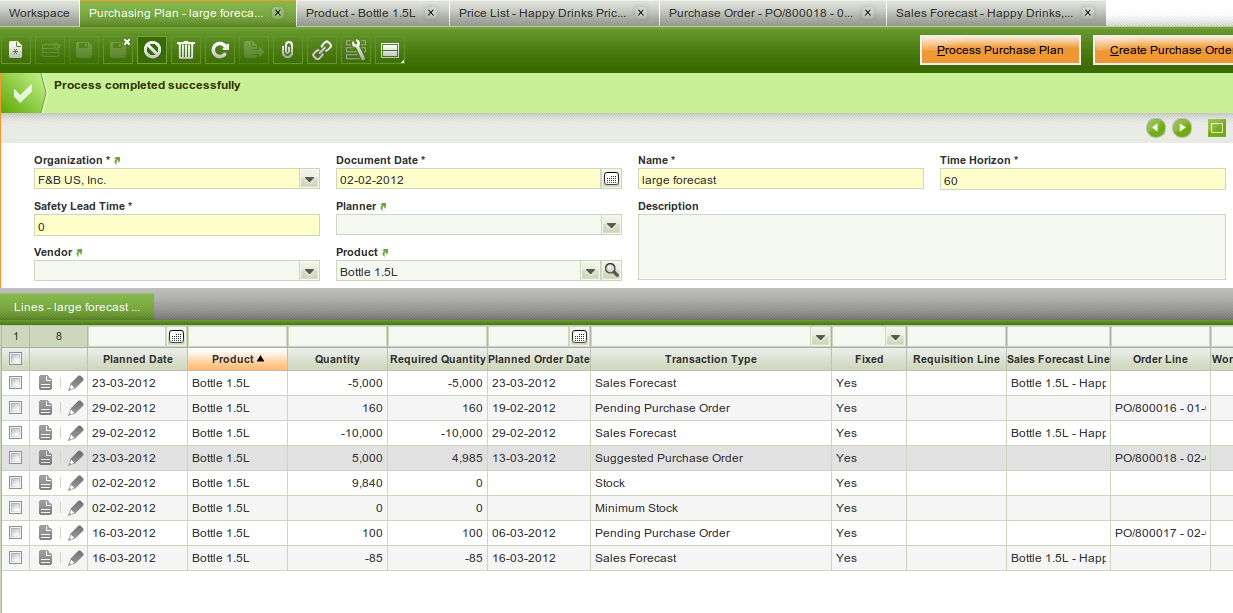Open the calendar picker for Document Date

pos(611,179)
